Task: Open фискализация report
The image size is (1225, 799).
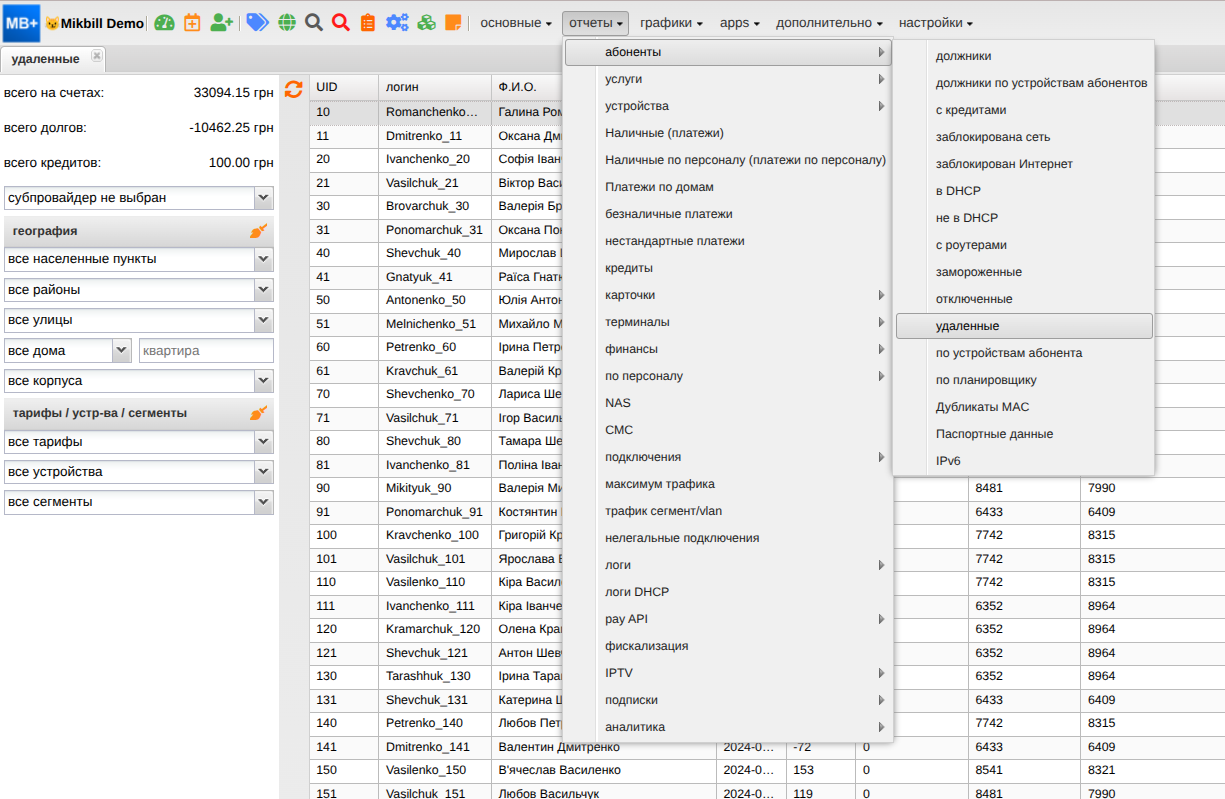Action: click(x=728, y=646)
